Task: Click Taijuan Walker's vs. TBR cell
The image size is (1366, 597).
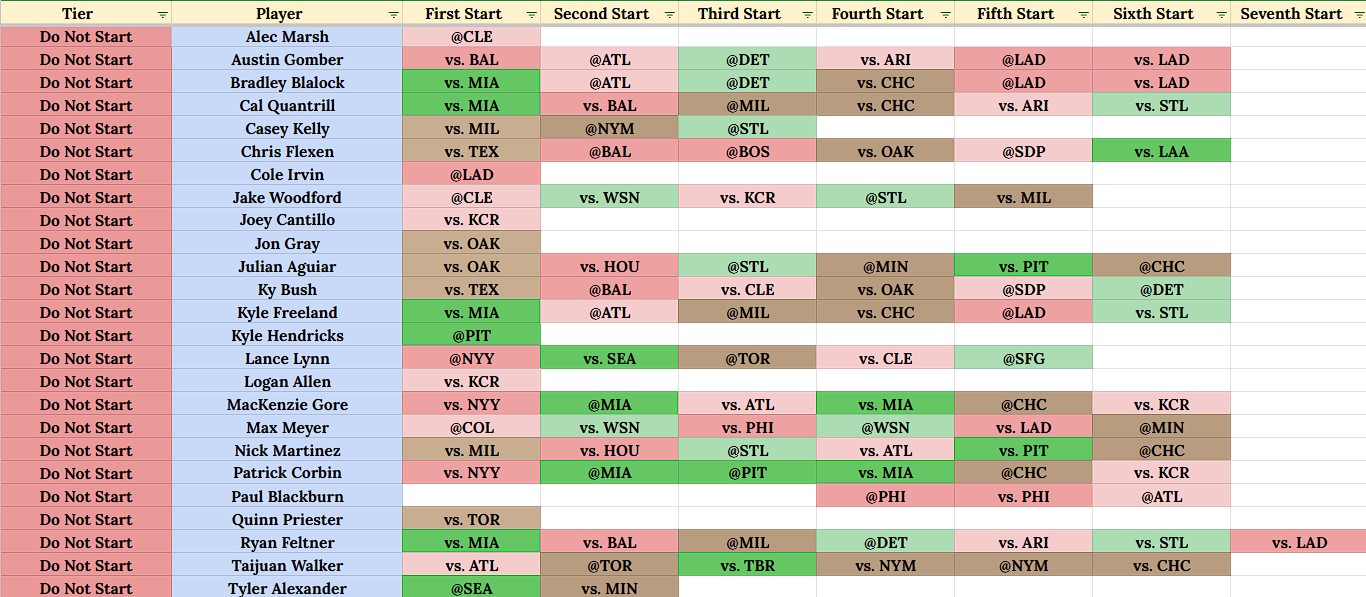Action: tap(747, 566)
